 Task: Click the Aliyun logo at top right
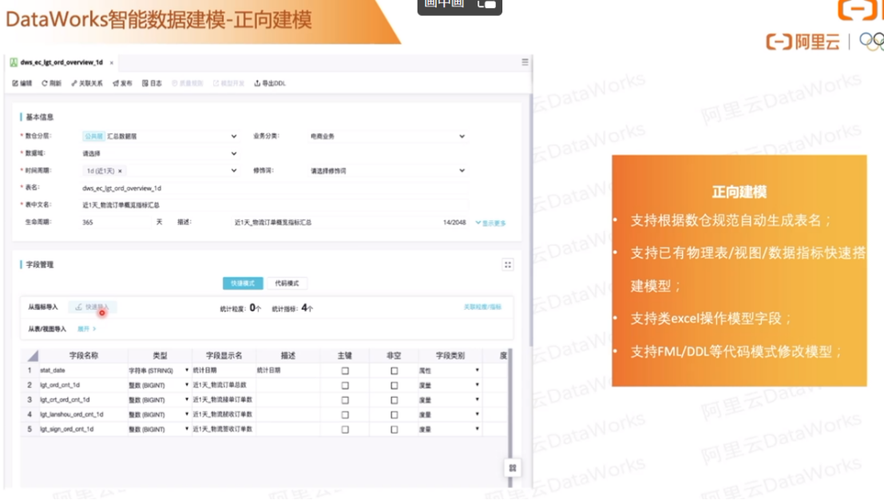803,42
